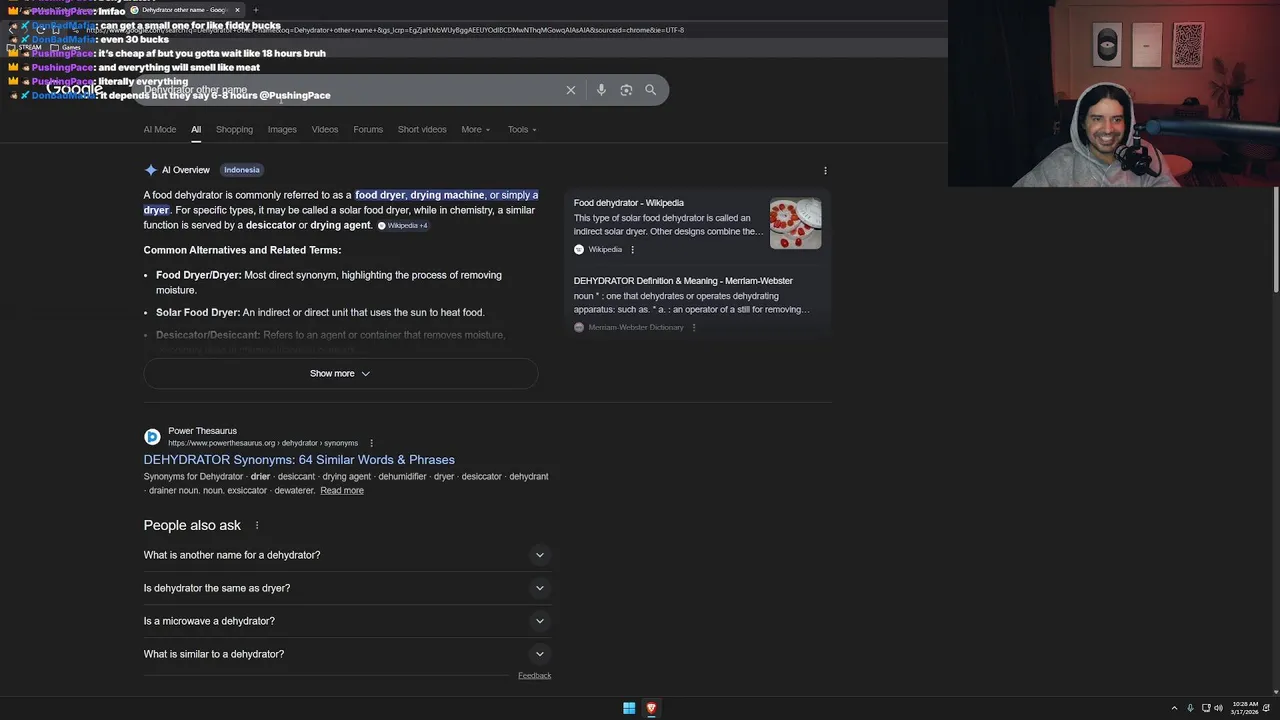
Task: Click the Power Thesaurus site favicon
Action: click(152, 437)
